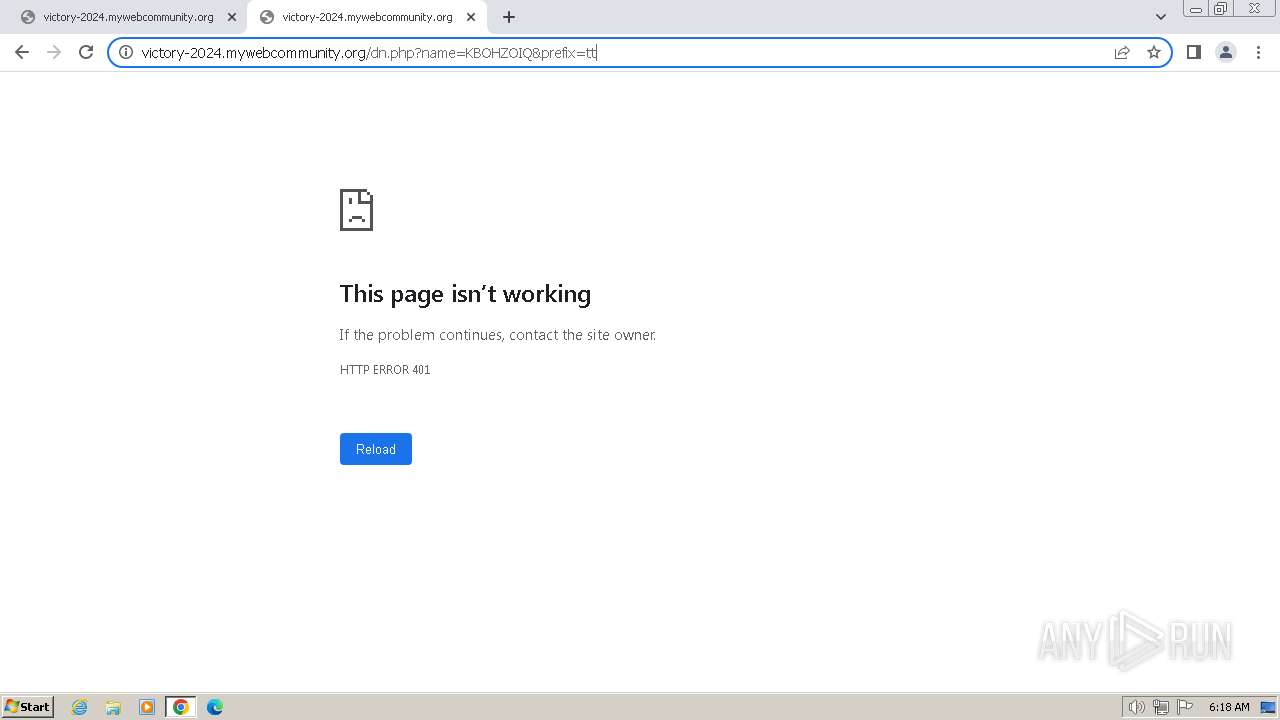1280x720 pixels.
Task: Click the 'contact the site owner' message
Action: pos(498,335)
